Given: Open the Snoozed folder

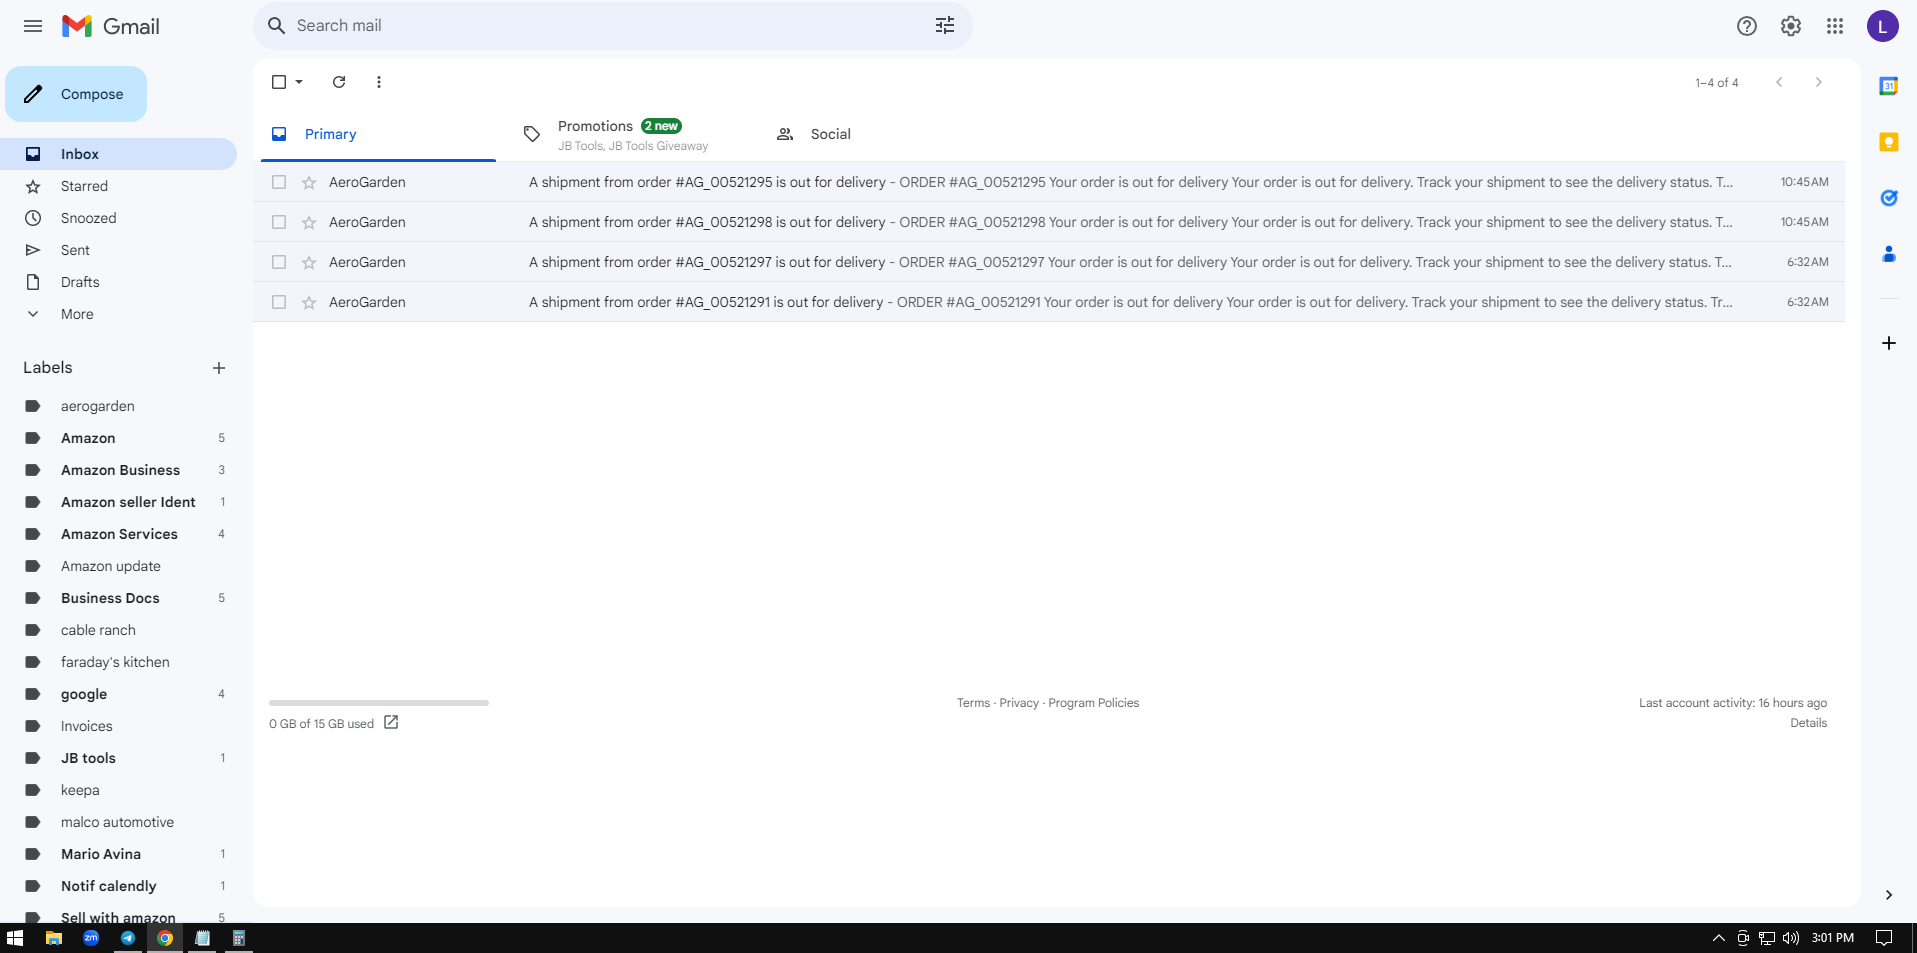Looking at the screenshot, I should click(118, 218).
